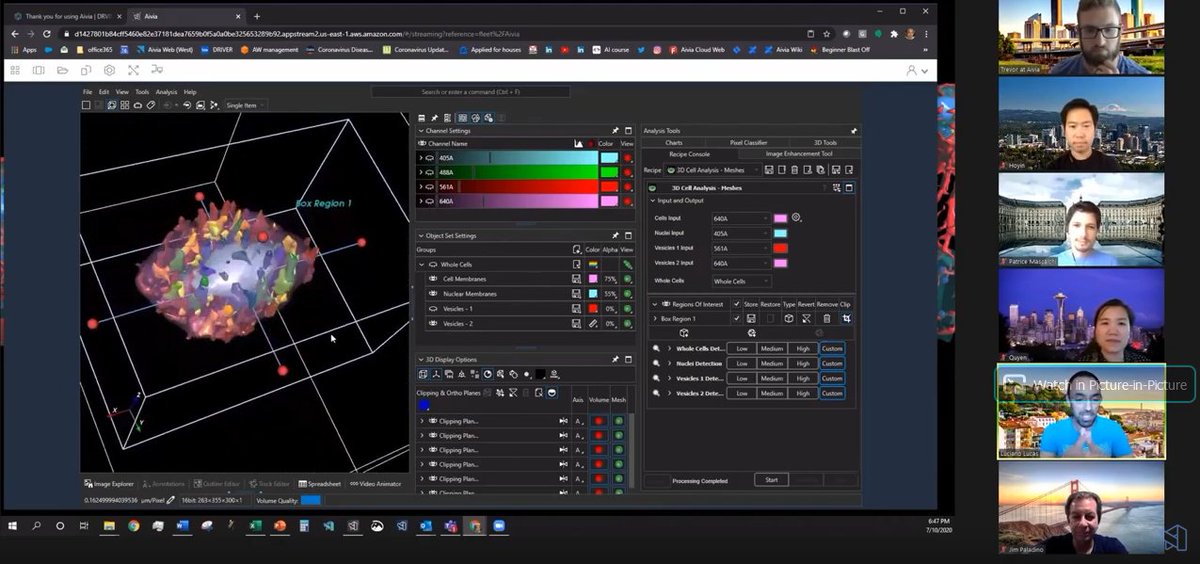
Task: Open AppStream application grid launcher icon
Action: click(x=15, y=70)
